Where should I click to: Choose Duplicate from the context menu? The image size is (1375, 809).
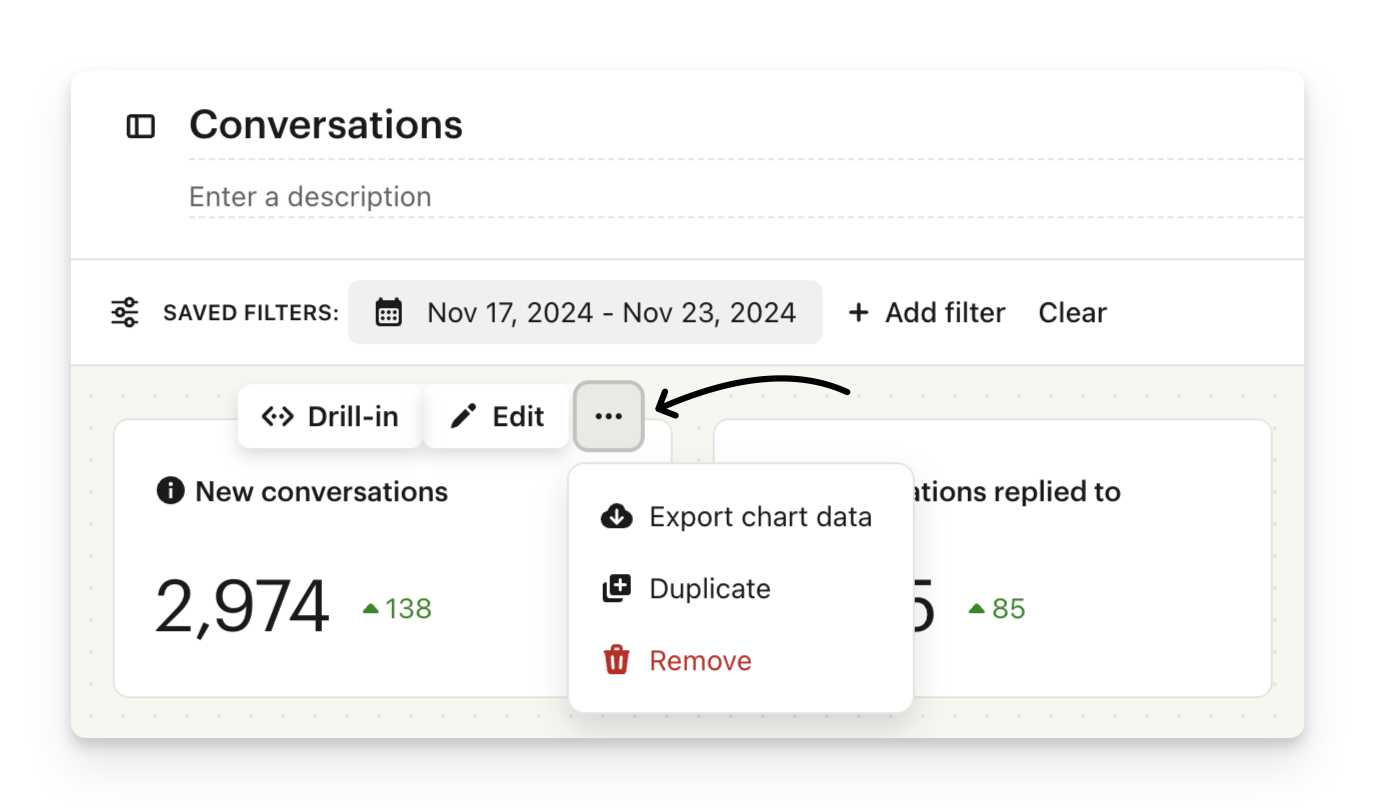tap(710, 589)
